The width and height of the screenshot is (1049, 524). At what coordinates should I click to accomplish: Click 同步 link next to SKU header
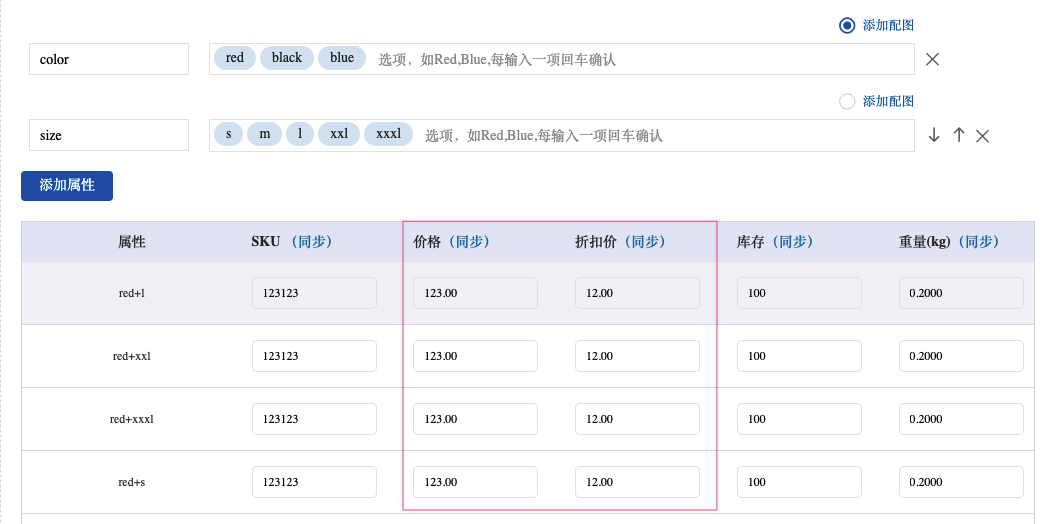pos(312,242)
